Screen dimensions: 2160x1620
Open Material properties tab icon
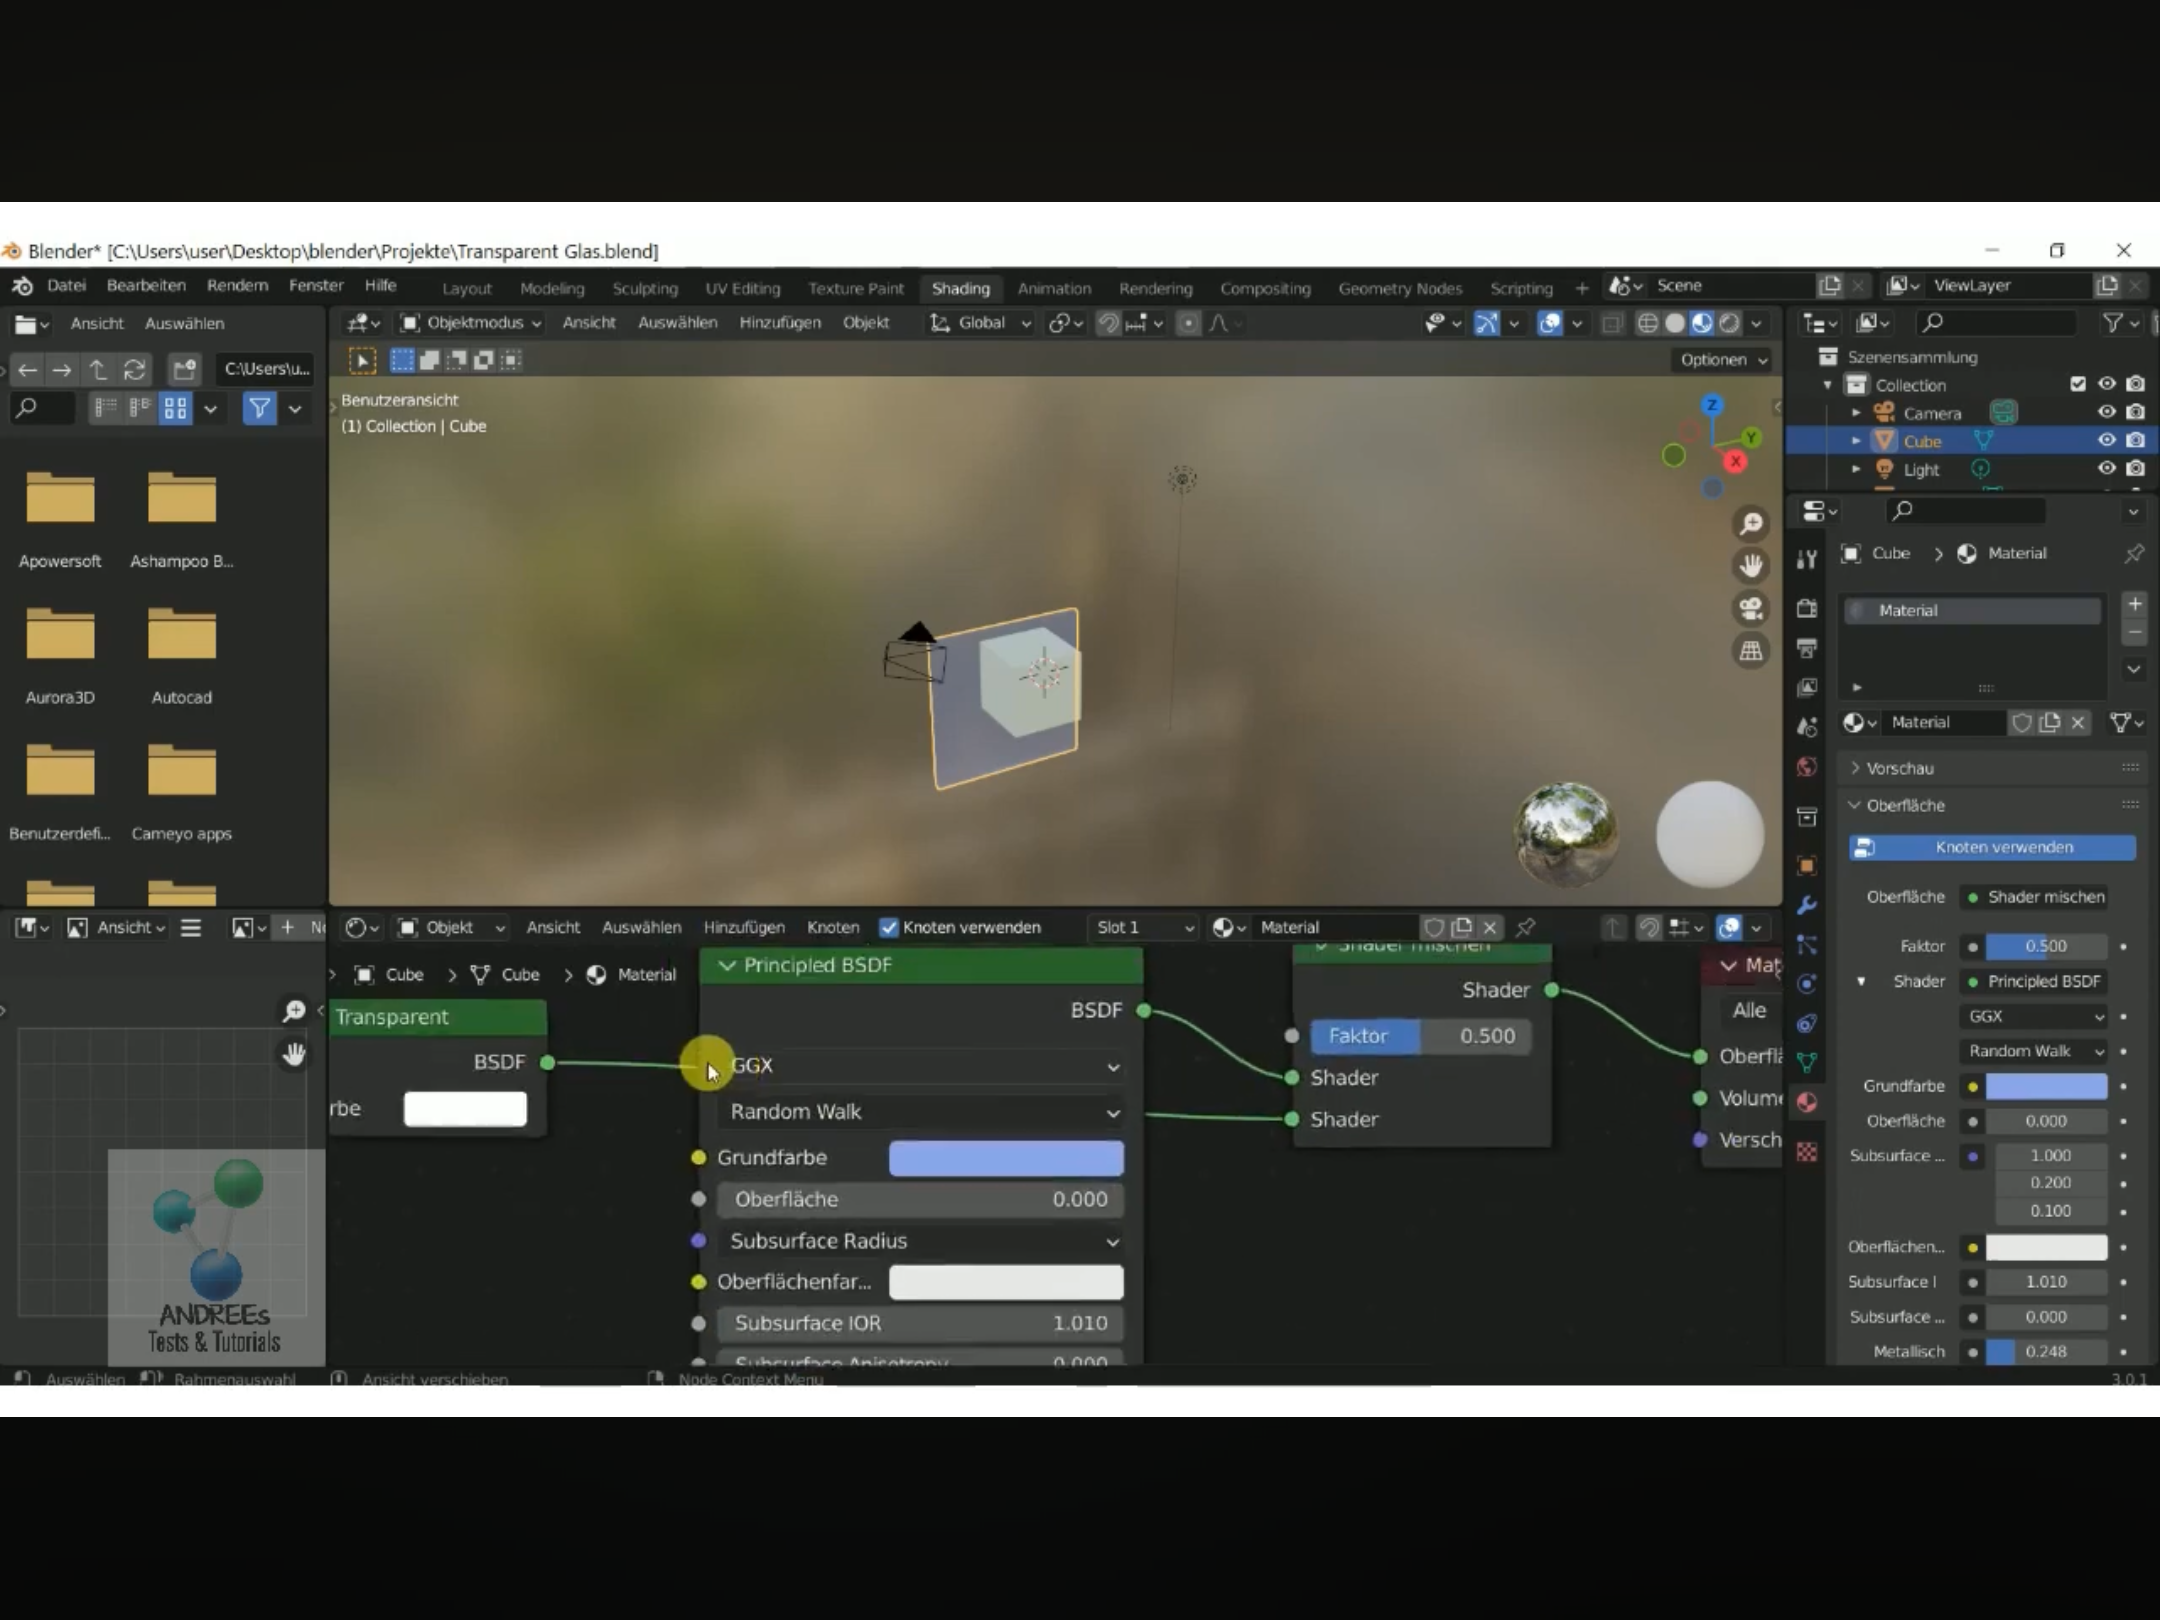tap(1806, 1102)
